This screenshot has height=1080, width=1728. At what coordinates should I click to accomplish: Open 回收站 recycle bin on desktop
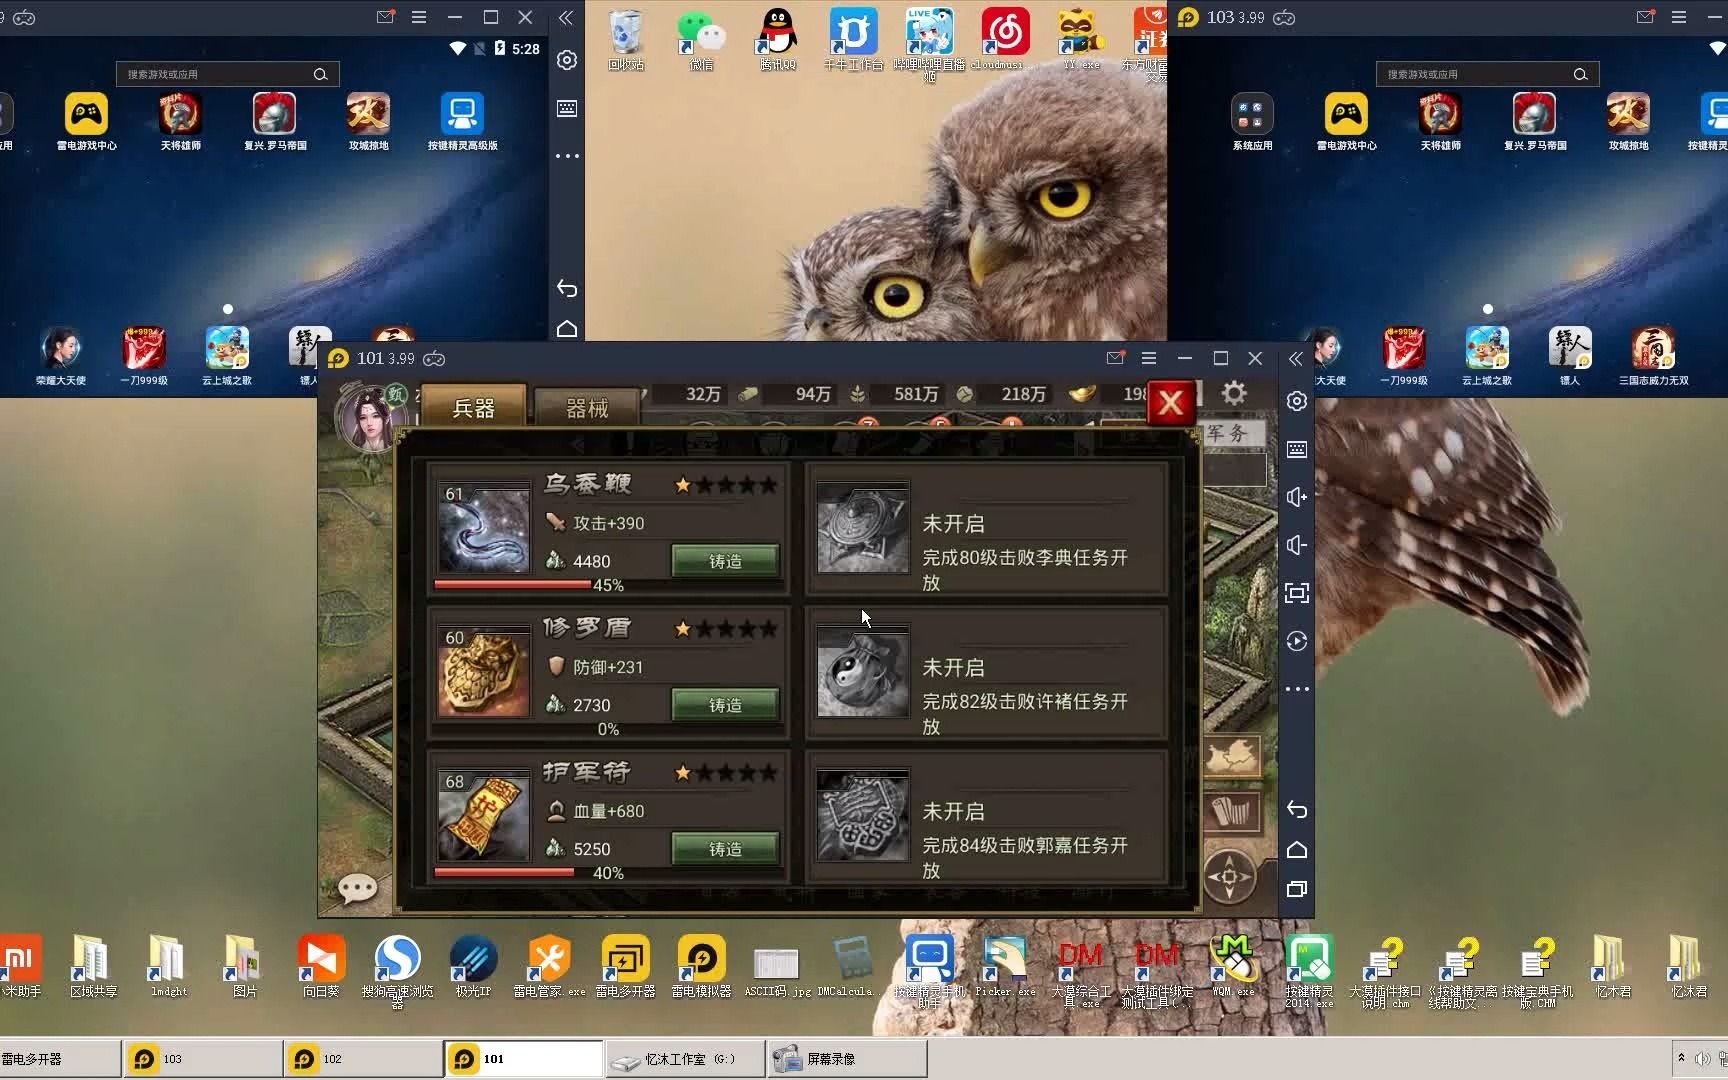coord(626,40)
